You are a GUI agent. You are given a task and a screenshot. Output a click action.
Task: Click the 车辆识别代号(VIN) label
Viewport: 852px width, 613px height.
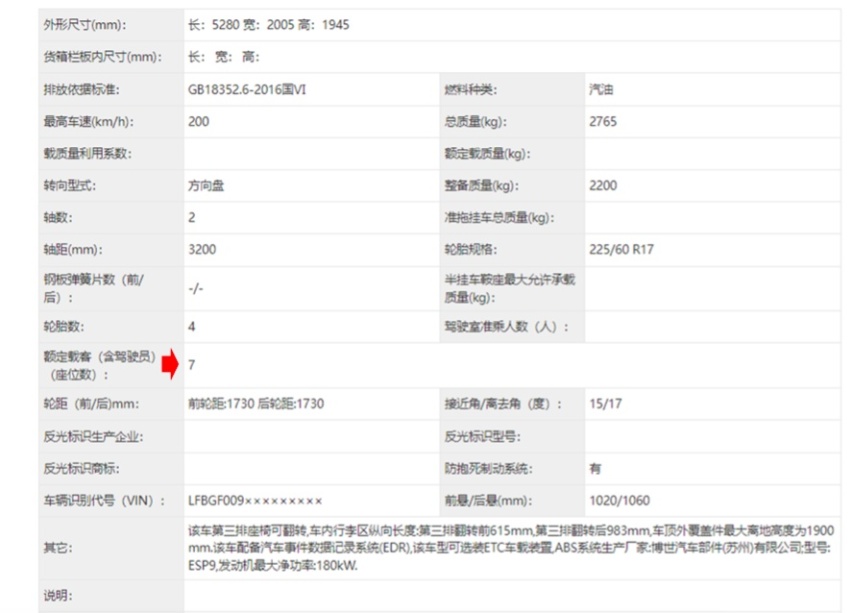coord(104,501)
